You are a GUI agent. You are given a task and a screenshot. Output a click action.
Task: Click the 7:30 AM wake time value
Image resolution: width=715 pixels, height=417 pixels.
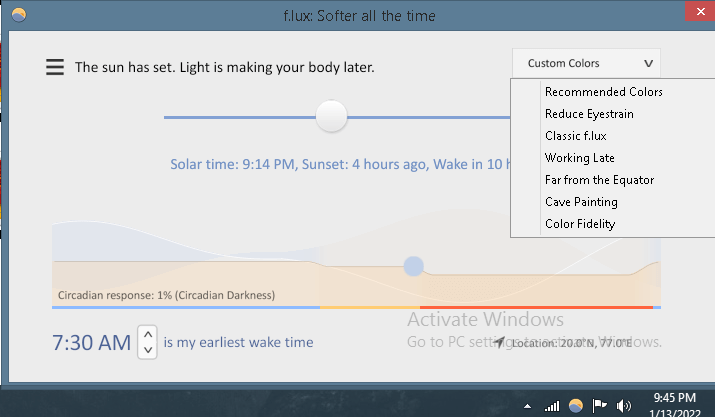[92, 343]
